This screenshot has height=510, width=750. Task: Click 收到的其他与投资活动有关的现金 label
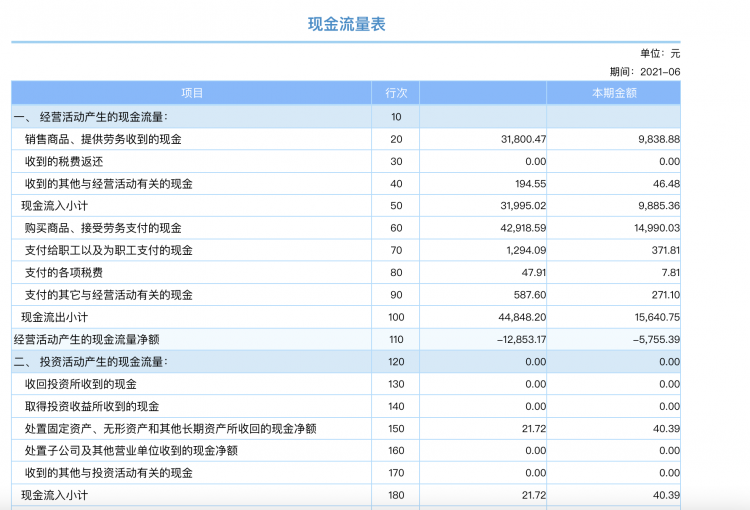coord(109,473)
